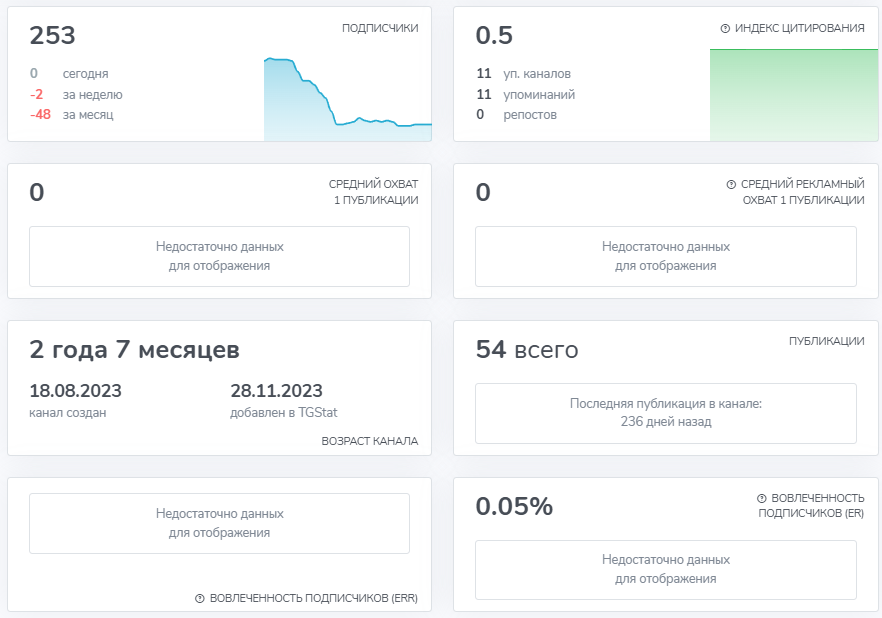Screen dimensions: 882x618
Task: Click the 18.08.2023 channel creation date
Action: pyautogui.click(x=76, y=391)
